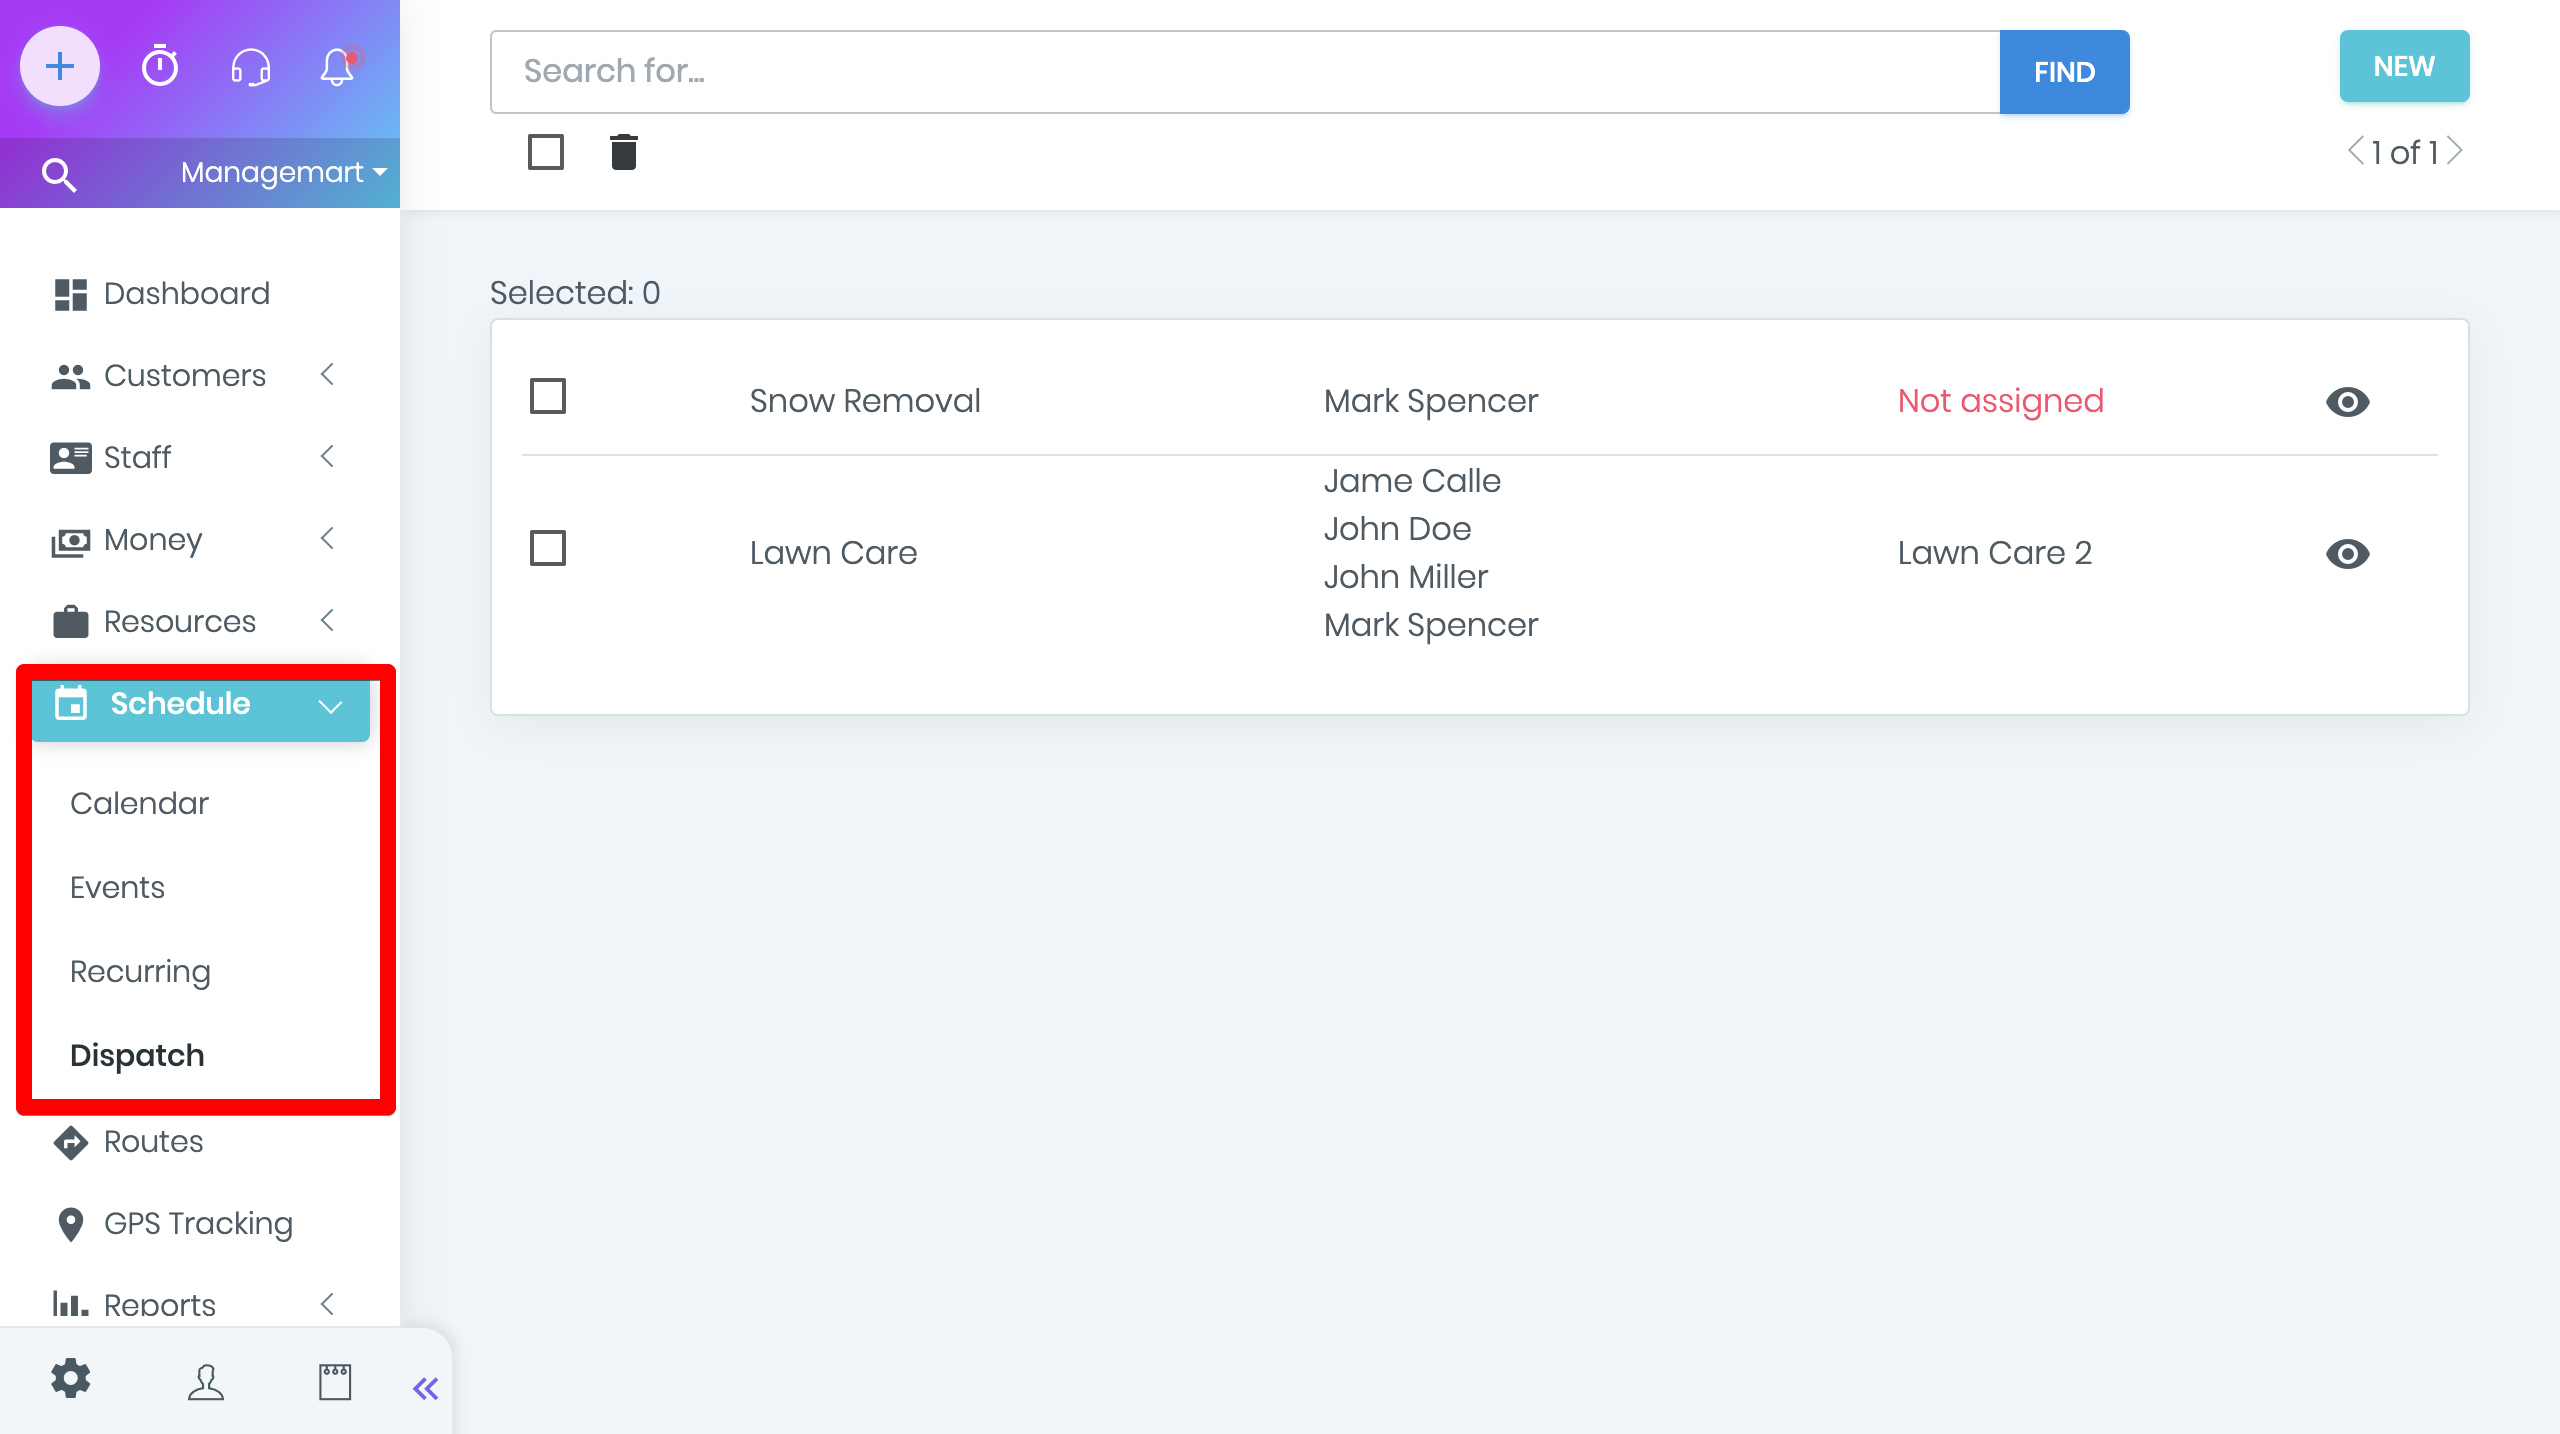Screen dimensions: 2560x1434
Task: Open the Dispatch section under Schedule
Action: tap(137, 1054)
